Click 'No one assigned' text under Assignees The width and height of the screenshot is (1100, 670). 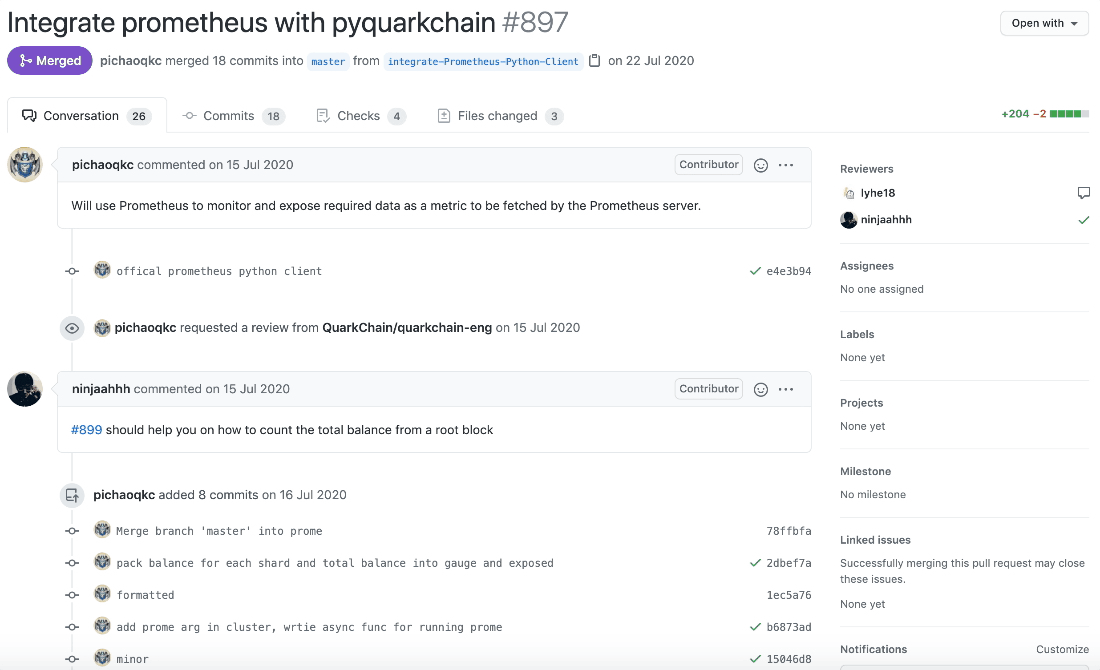click(882, 289)
